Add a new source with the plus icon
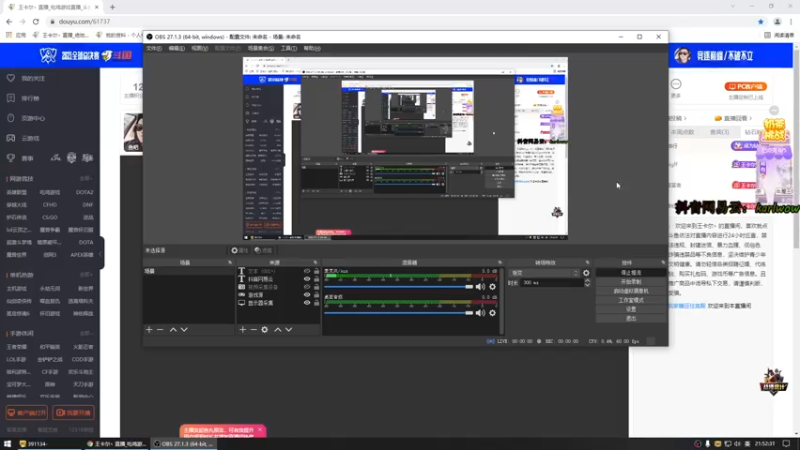Viewport: 800px width, 450px height. click(242, 330)
